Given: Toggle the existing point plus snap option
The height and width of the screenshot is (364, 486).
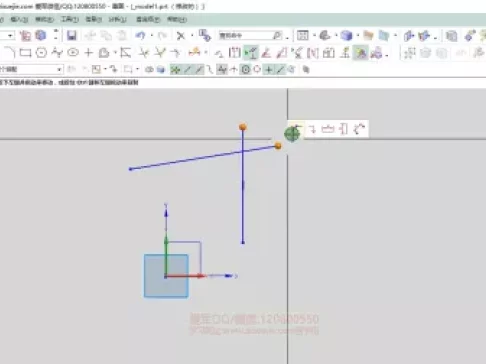Looking at the screenshot, I should pos(268,69).
